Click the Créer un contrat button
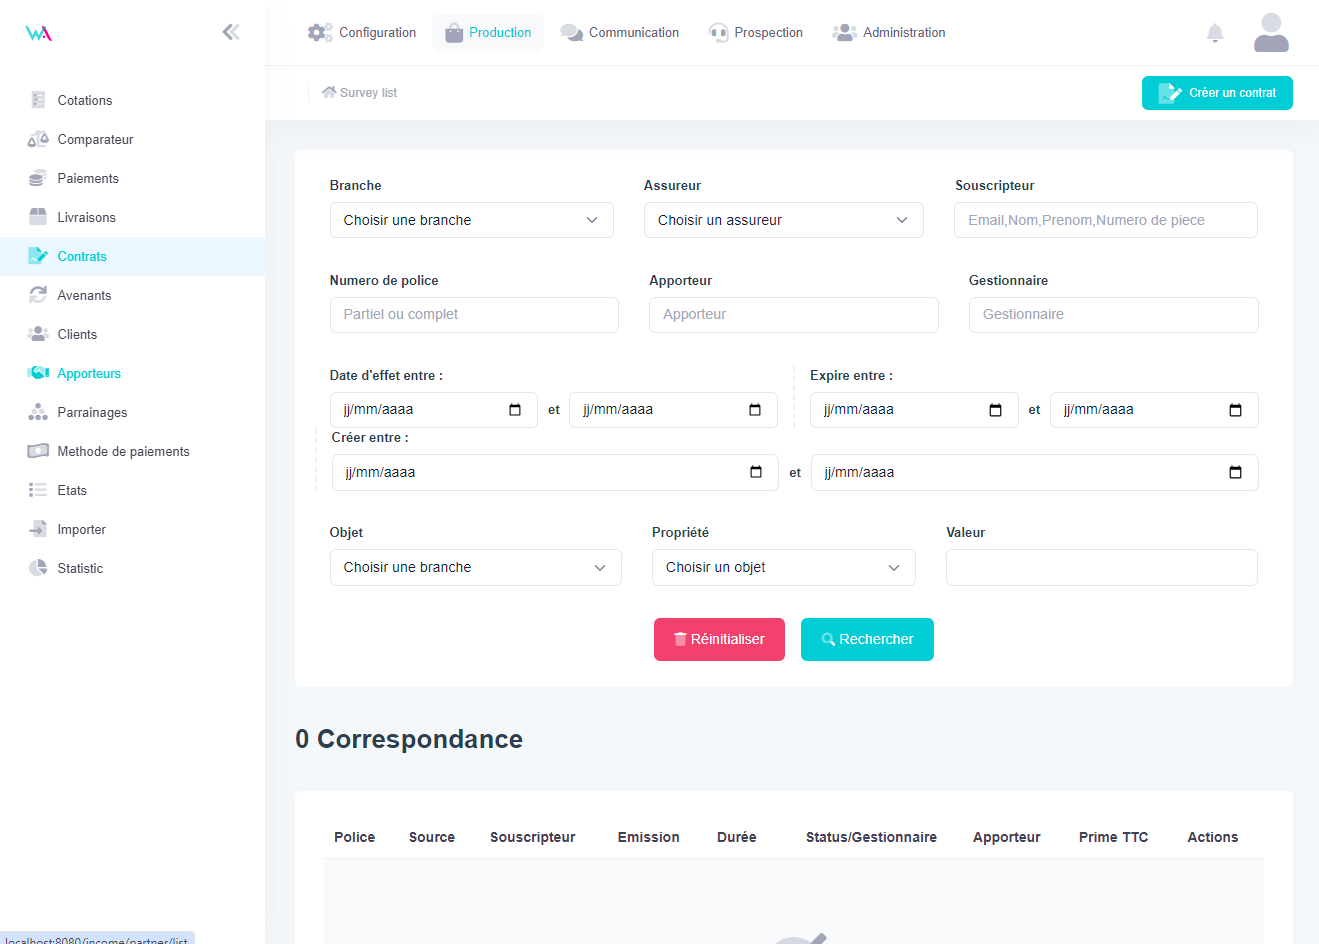Image resolution: width=1319 pixels, height=944 pixels. pyautogui.click(x=1217, y=93)
